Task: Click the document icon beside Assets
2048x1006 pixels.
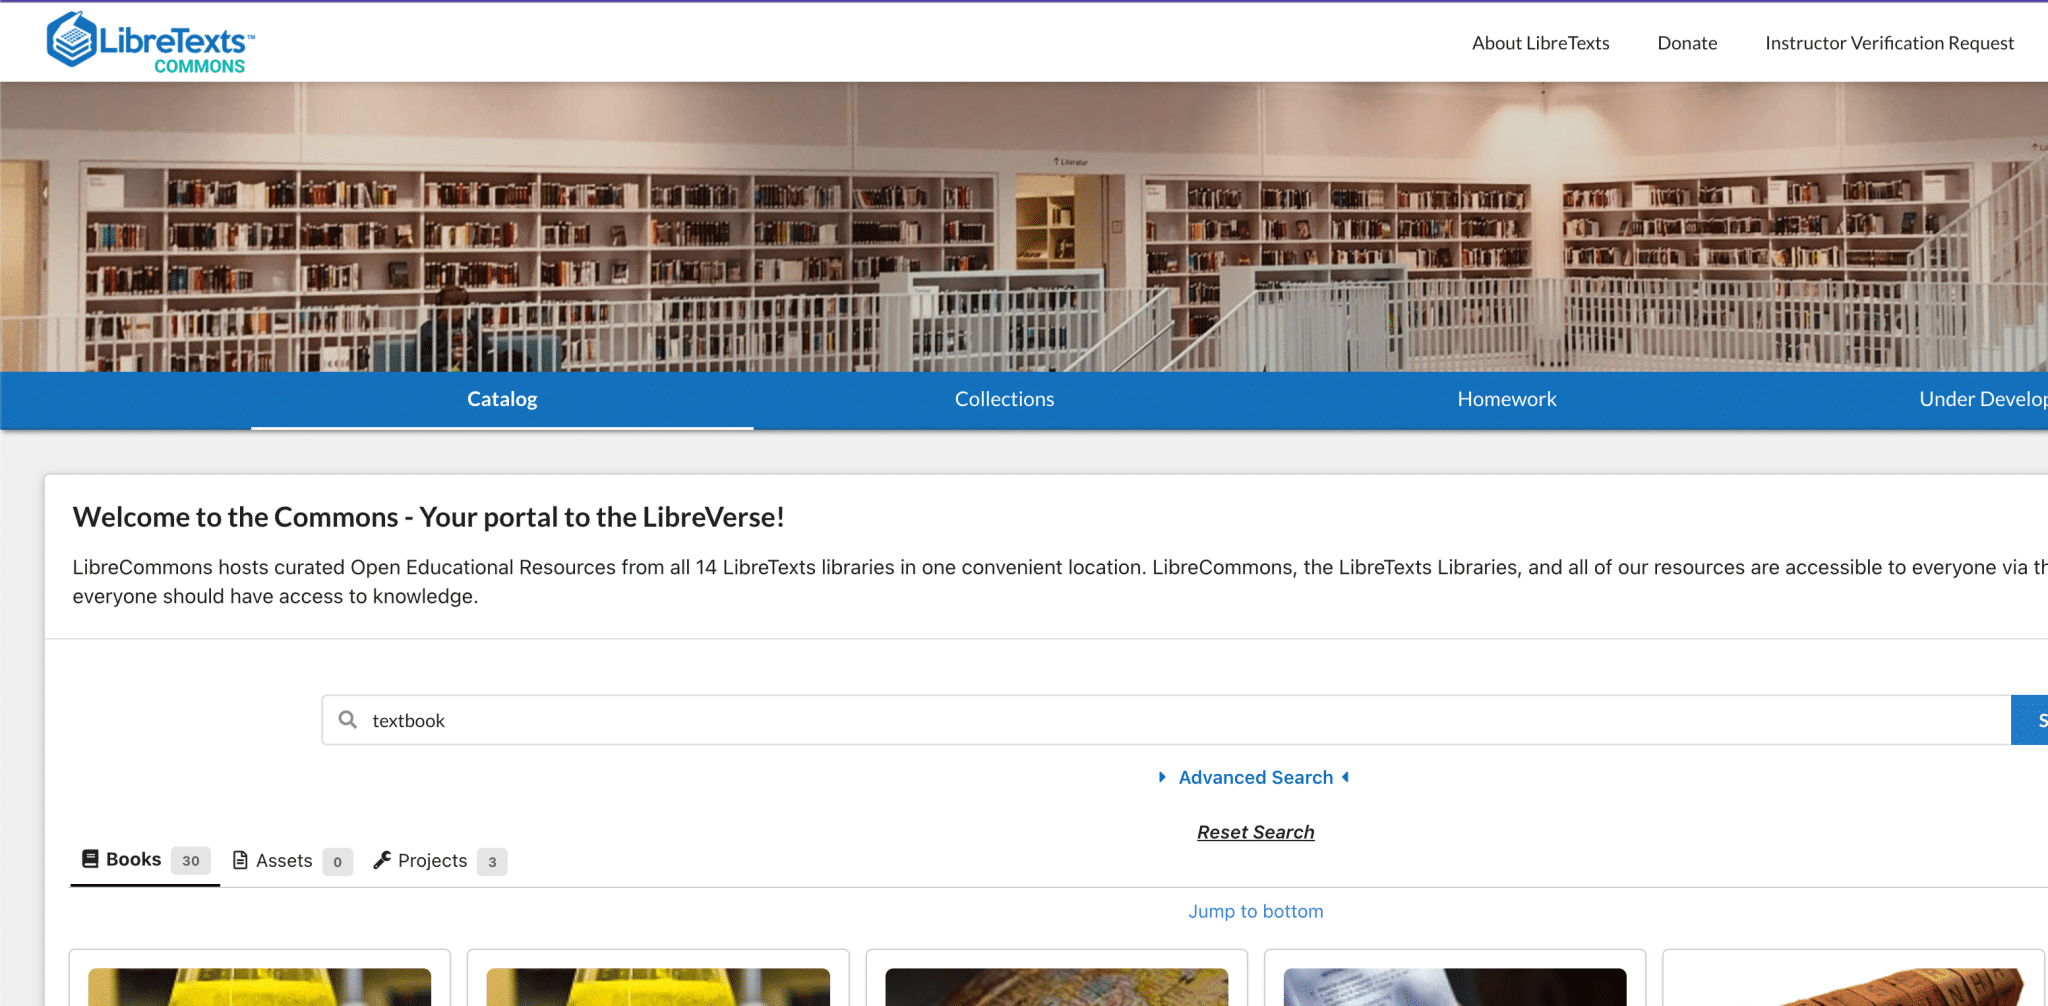Action: coord(240,860)
